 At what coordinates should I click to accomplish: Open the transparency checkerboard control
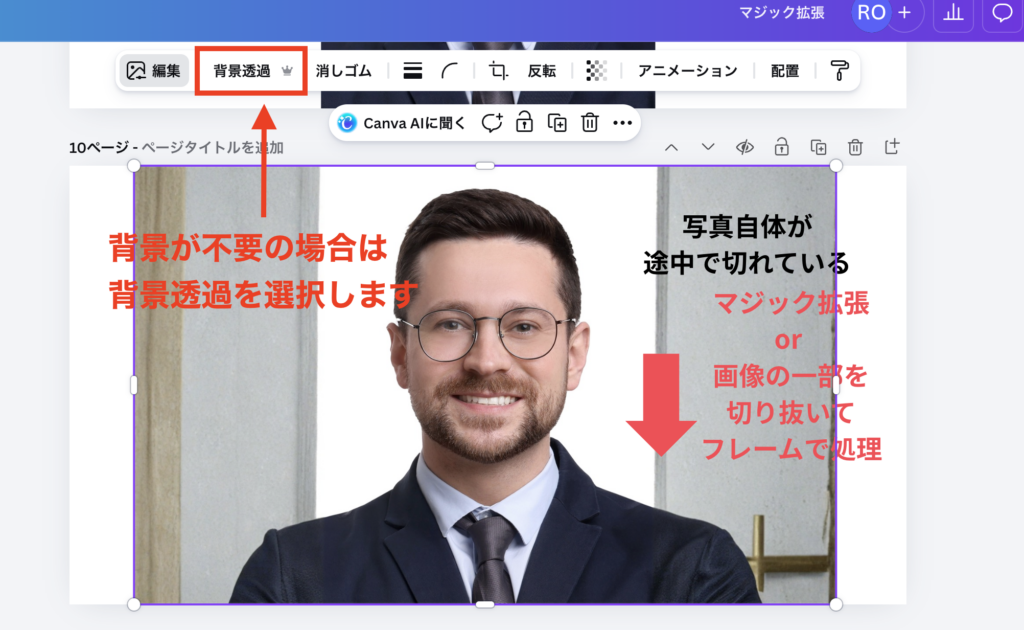coord(596,71)
